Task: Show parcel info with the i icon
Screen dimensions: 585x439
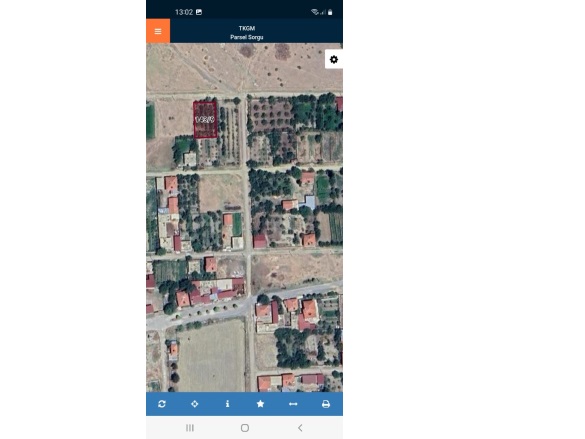Action: [228, 404]
